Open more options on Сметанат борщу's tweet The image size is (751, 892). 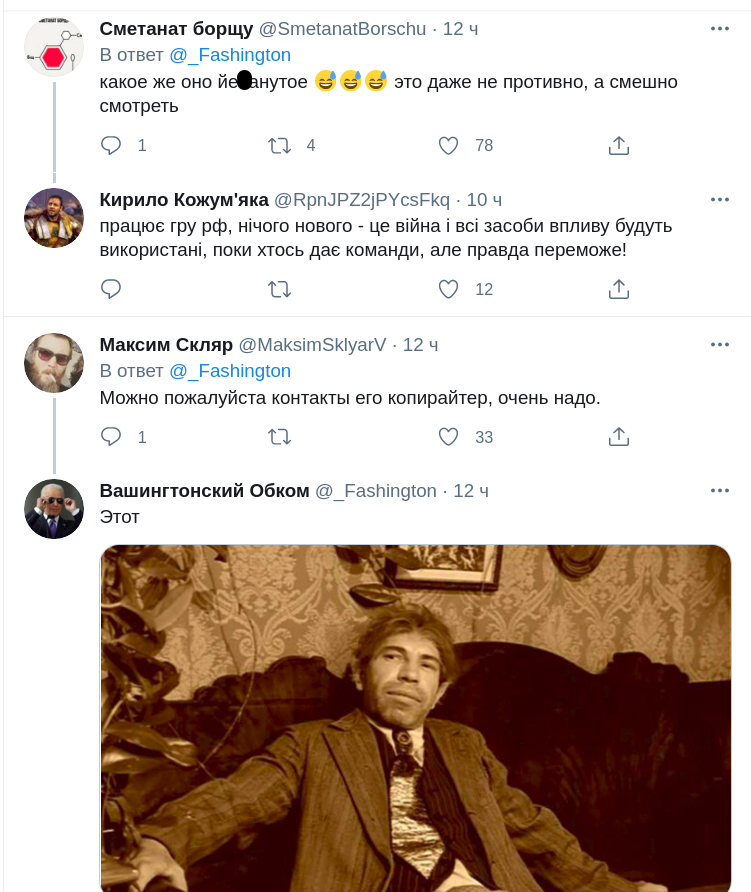tap(720, 28)
